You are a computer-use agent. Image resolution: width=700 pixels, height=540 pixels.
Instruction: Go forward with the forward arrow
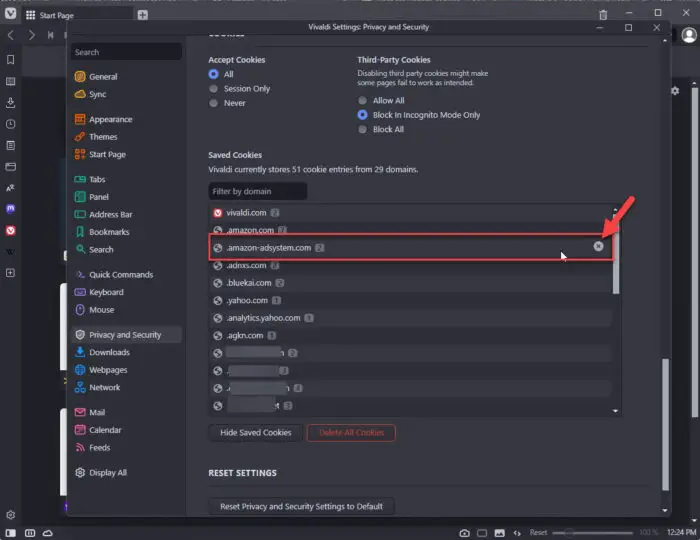[x=31, y=35]
